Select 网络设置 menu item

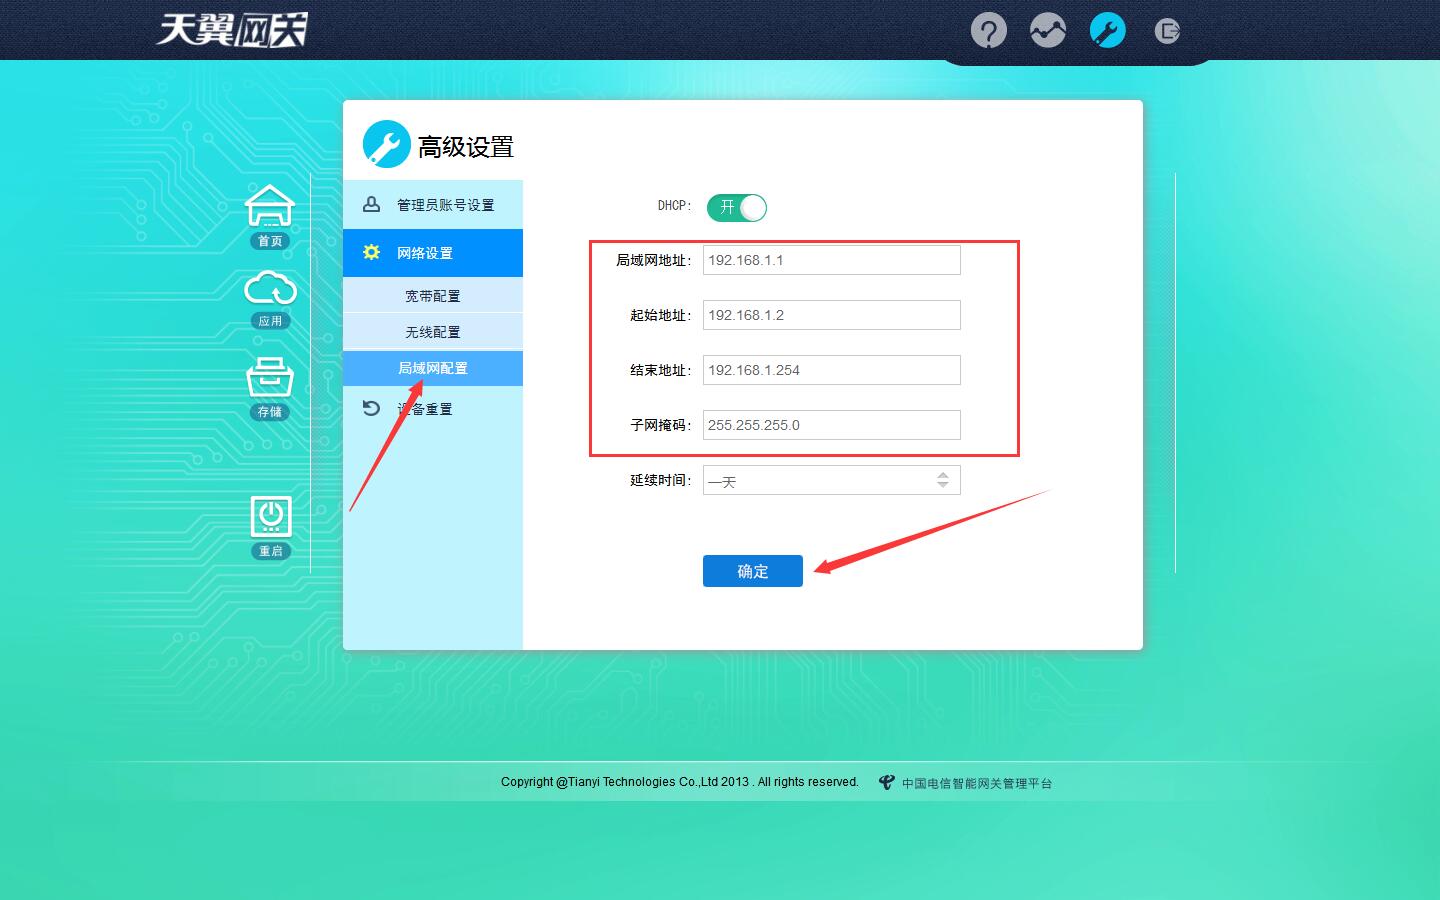point(433,253)
